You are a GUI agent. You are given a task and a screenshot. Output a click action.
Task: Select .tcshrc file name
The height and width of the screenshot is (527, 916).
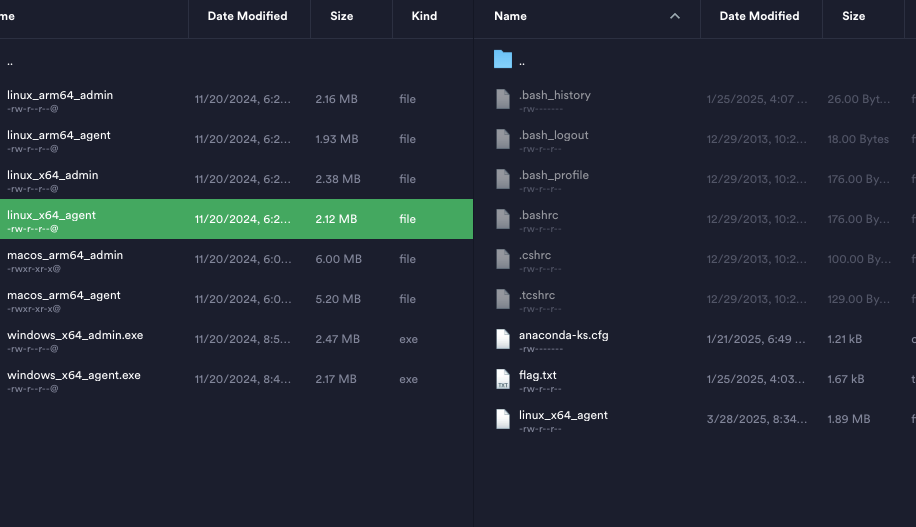[x=537, y=295]
